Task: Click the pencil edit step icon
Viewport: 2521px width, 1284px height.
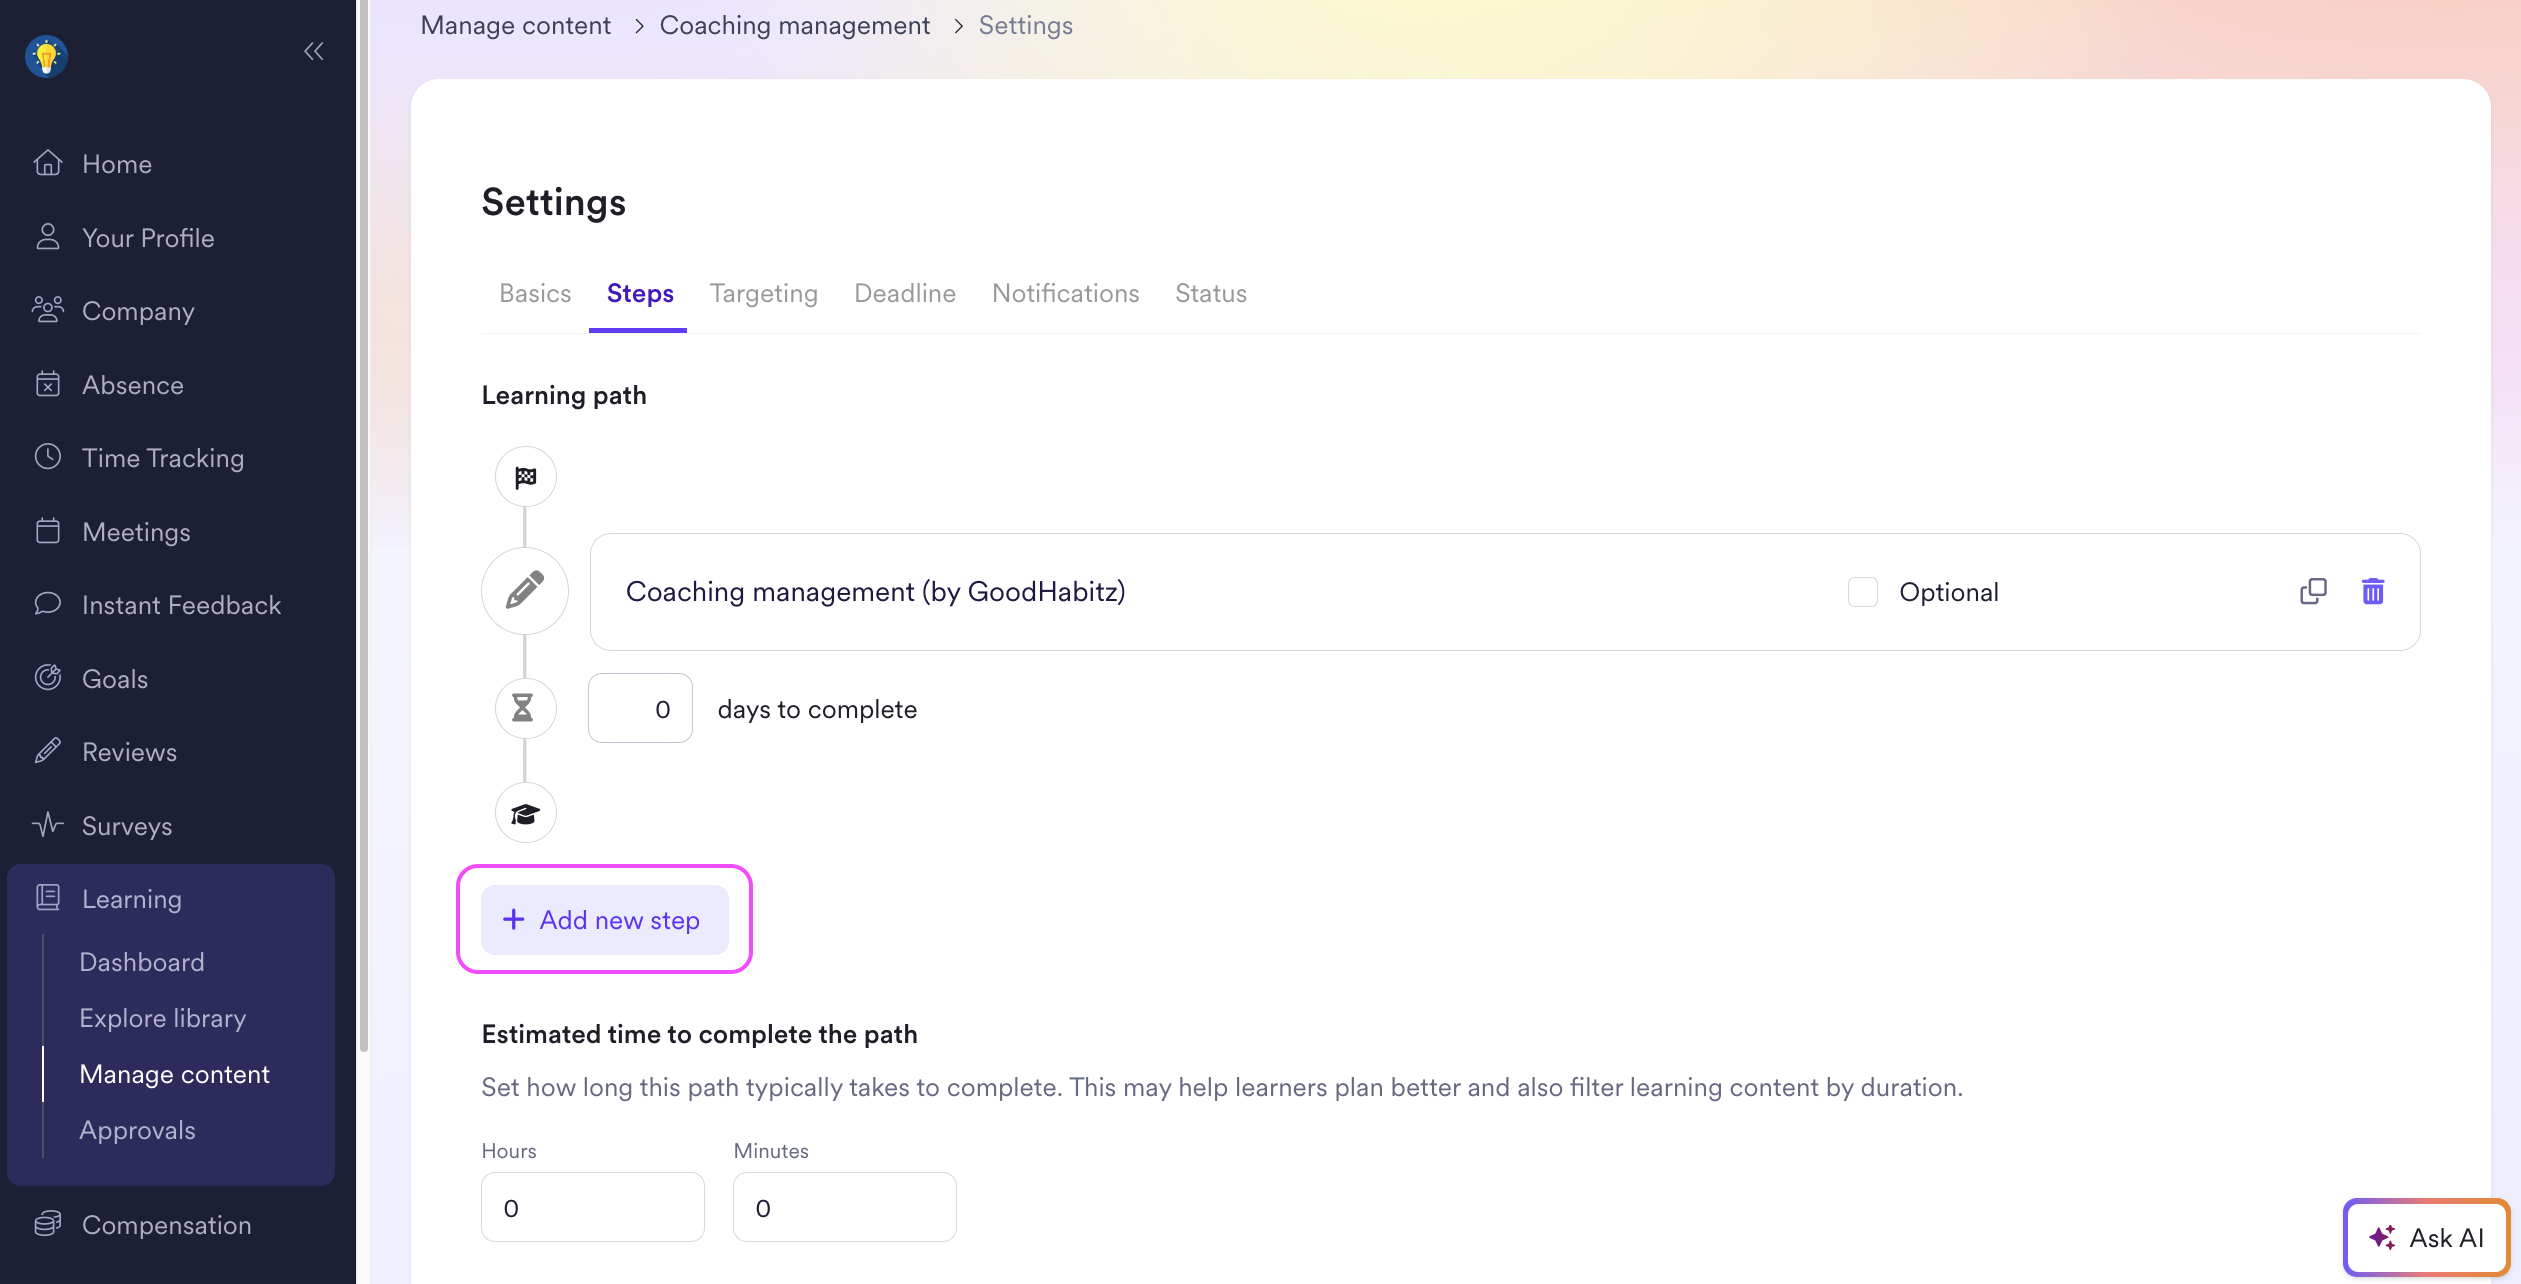Action: click(x=525, y=591)
